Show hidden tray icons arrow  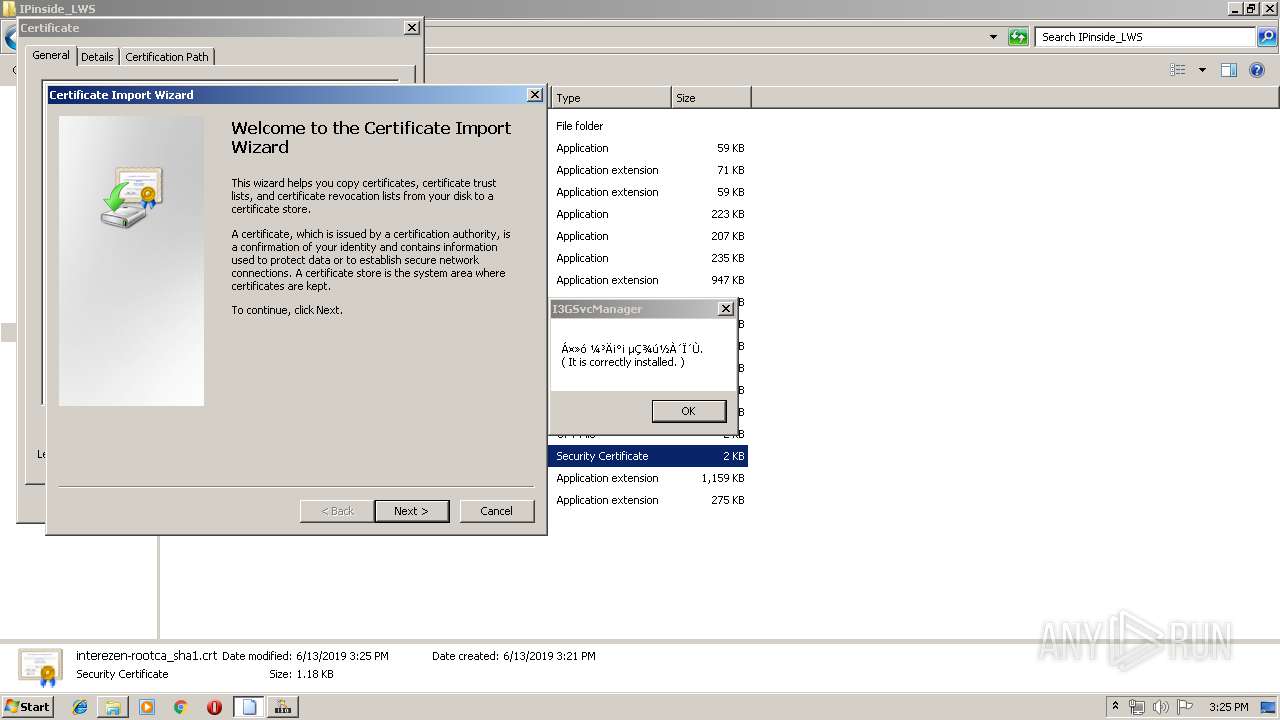[1116, 707]
